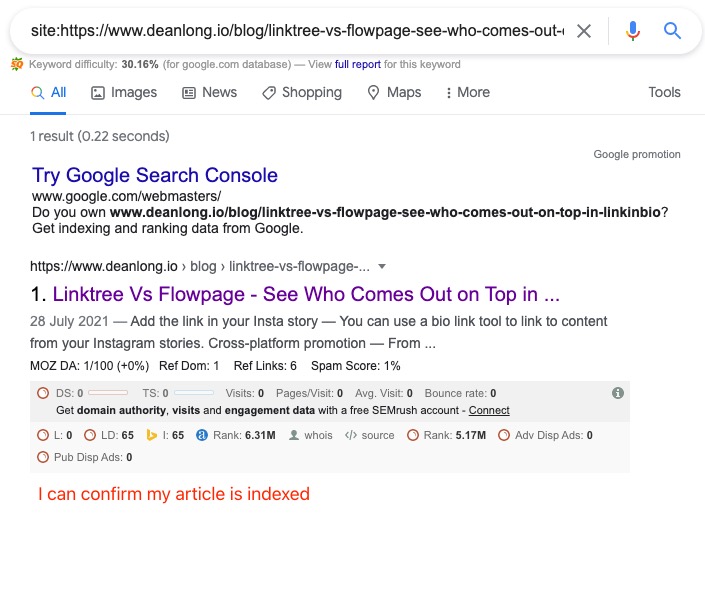
Task: Open the Linktree Vs Flowpage result title
Action: pyautogui.click(x=305, y=295)
